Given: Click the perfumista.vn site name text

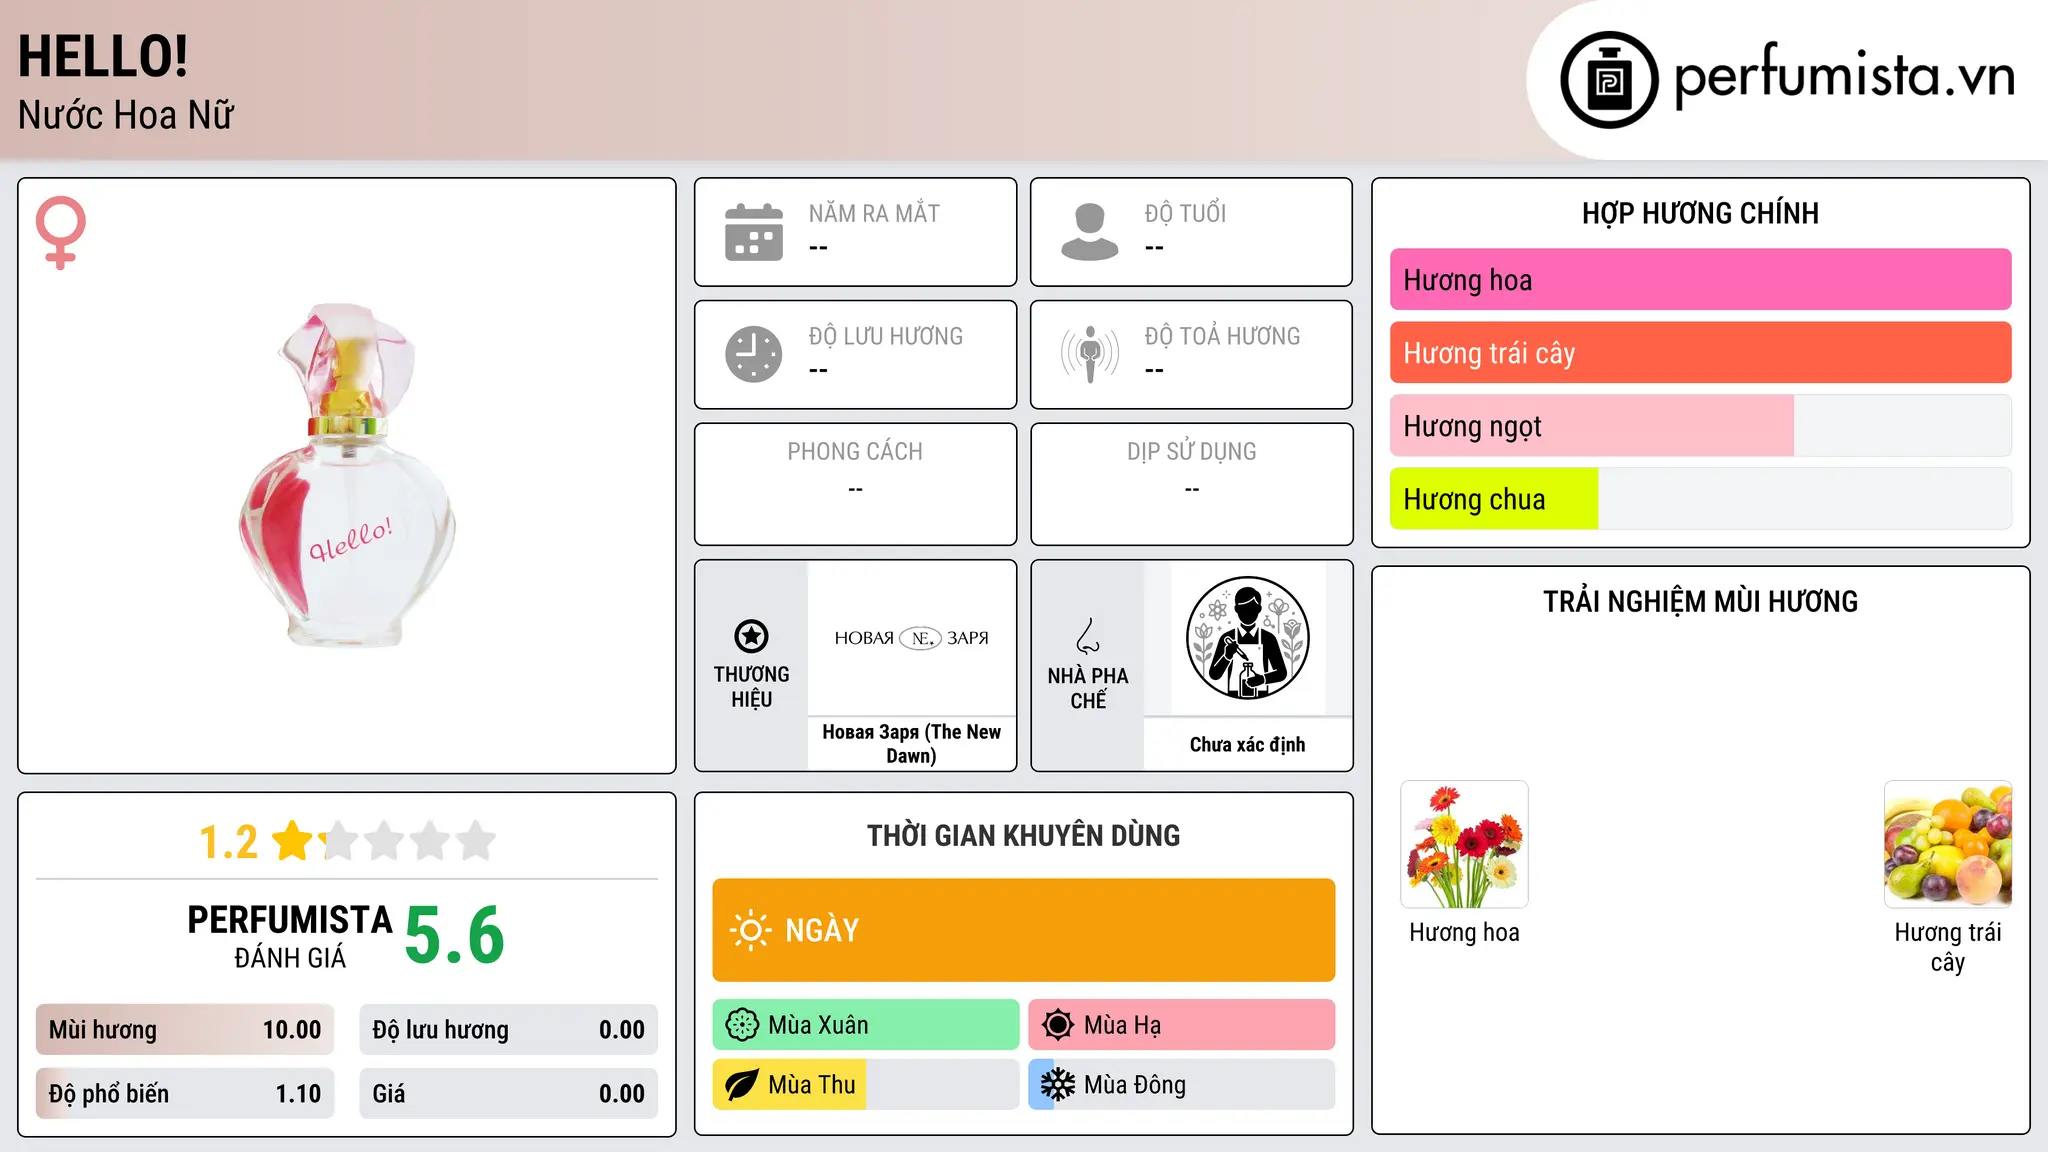Looking at the screenshot, I should coord(1843,76).
